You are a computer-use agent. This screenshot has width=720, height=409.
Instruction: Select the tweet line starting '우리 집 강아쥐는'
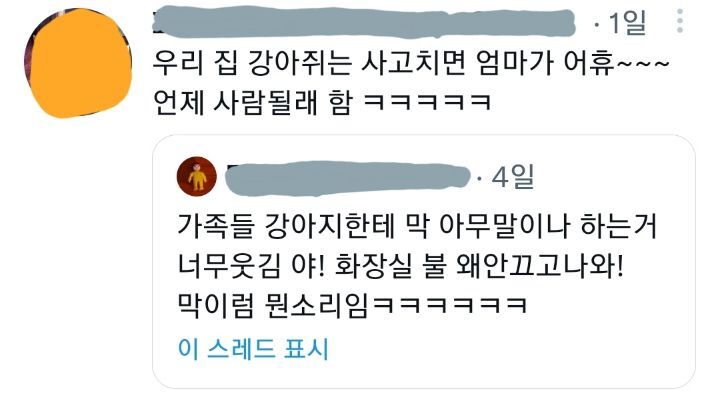(411, 62)
